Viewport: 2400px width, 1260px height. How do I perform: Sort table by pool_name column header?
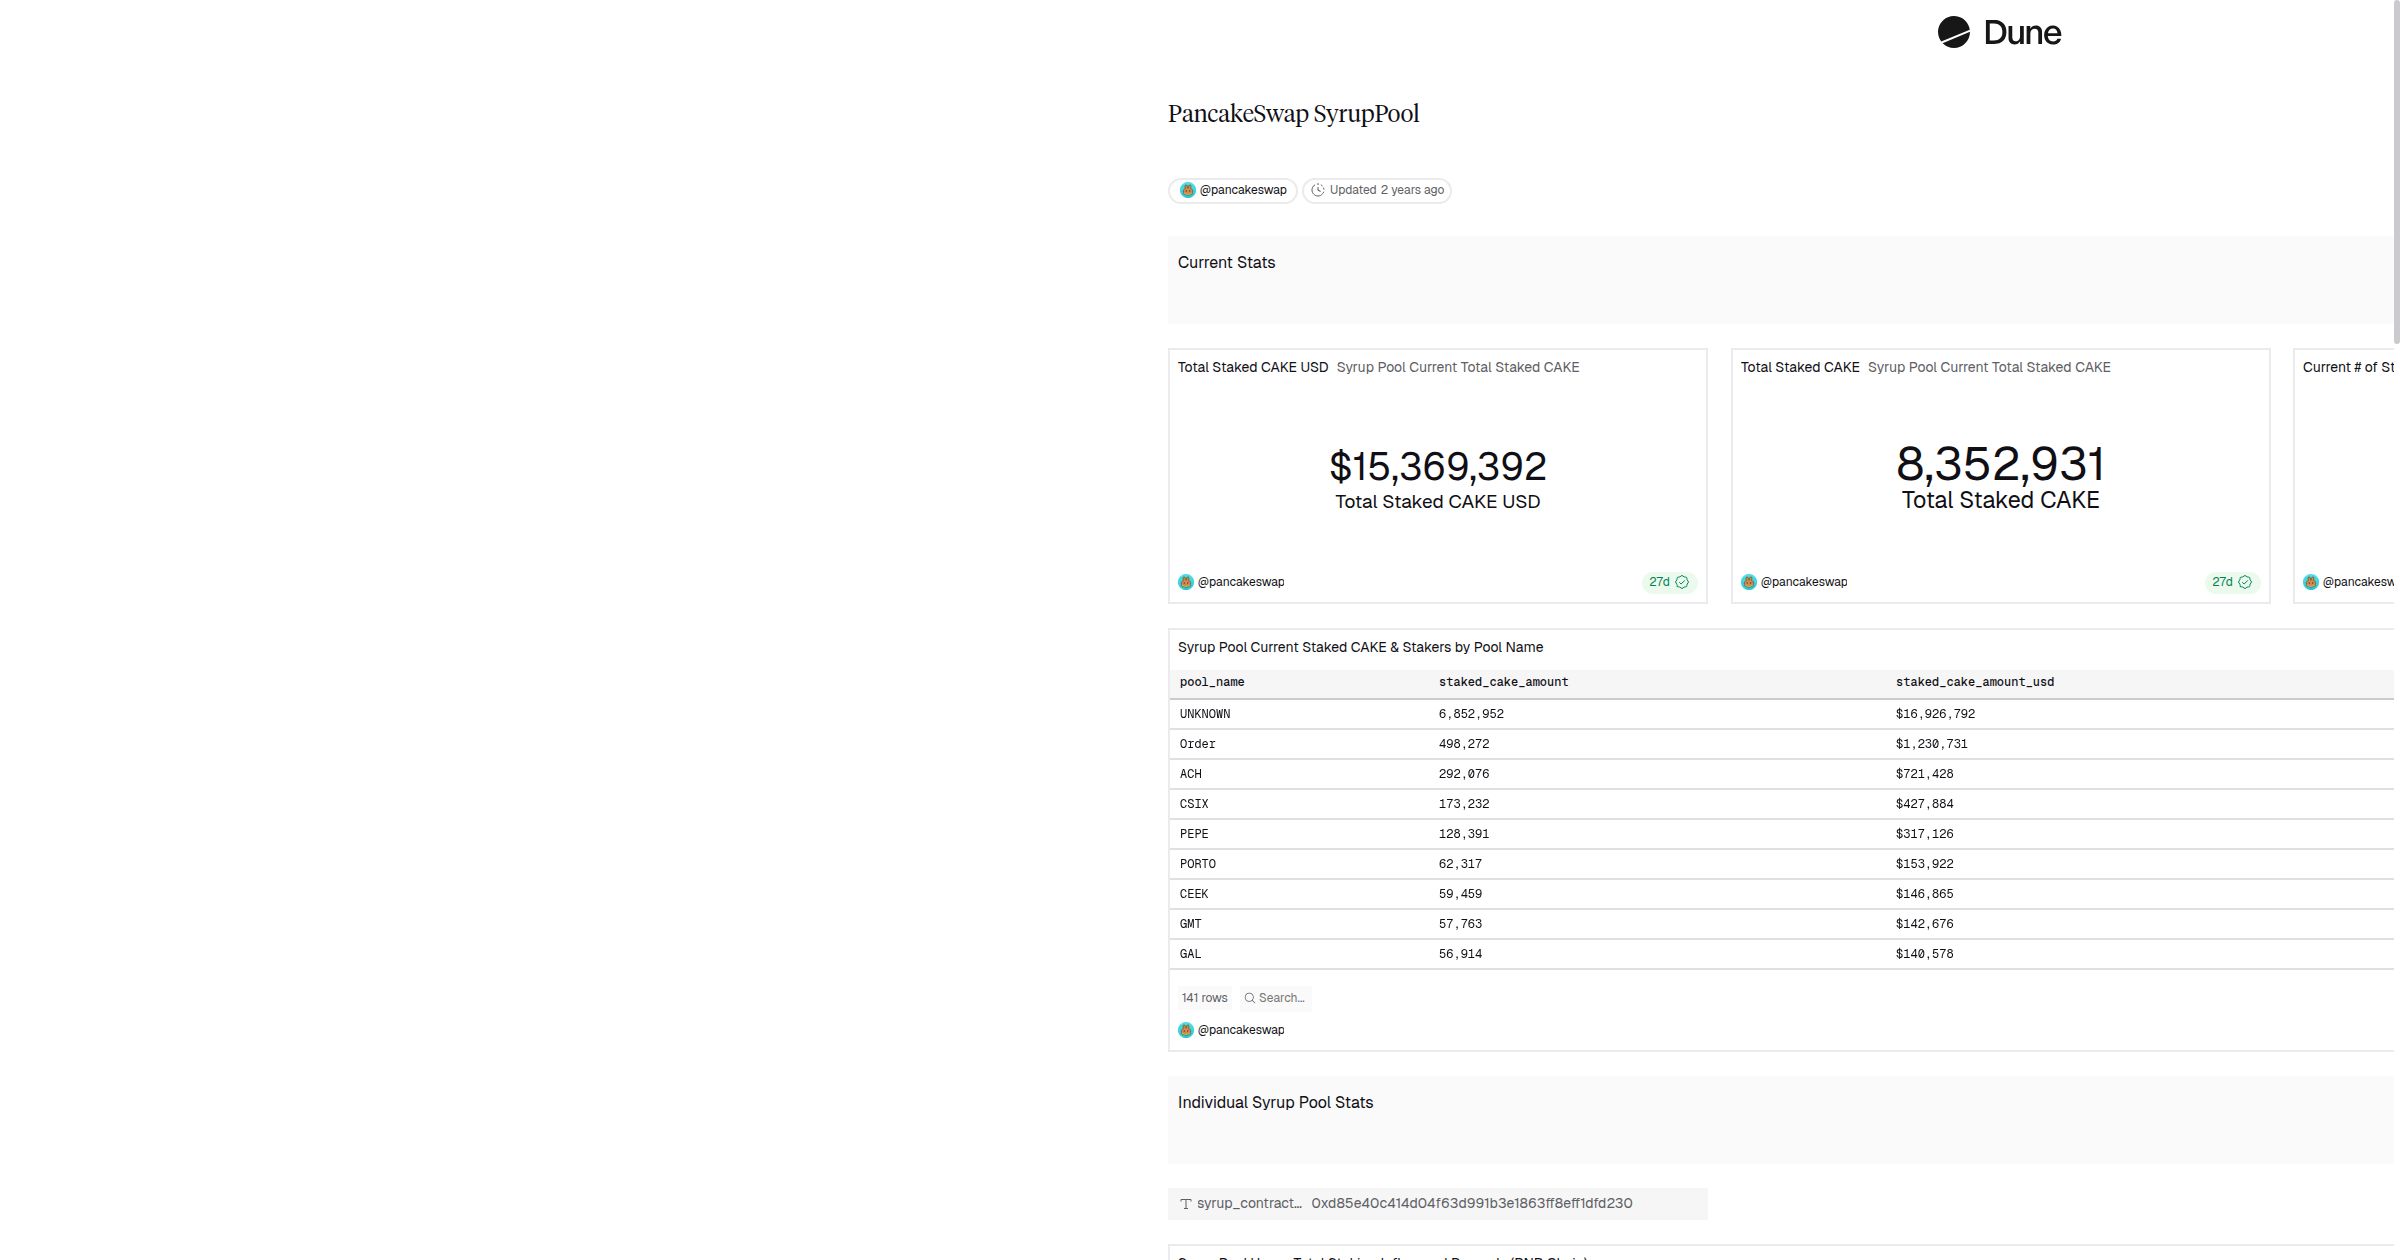(1212, 682)
